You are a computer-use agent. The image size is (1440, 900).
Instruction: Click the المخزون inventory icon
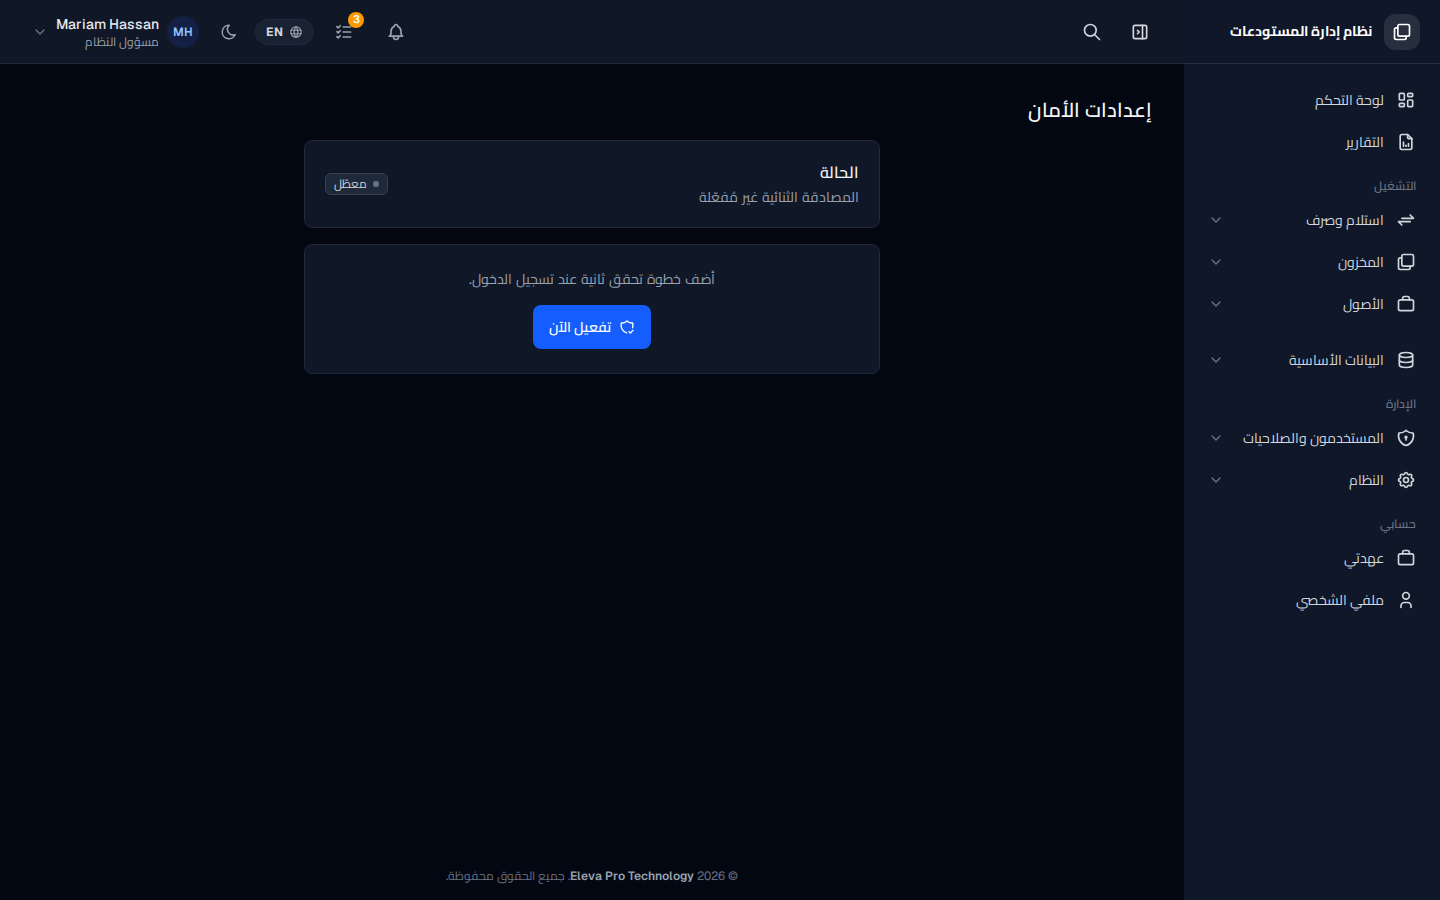[1406, 262]
